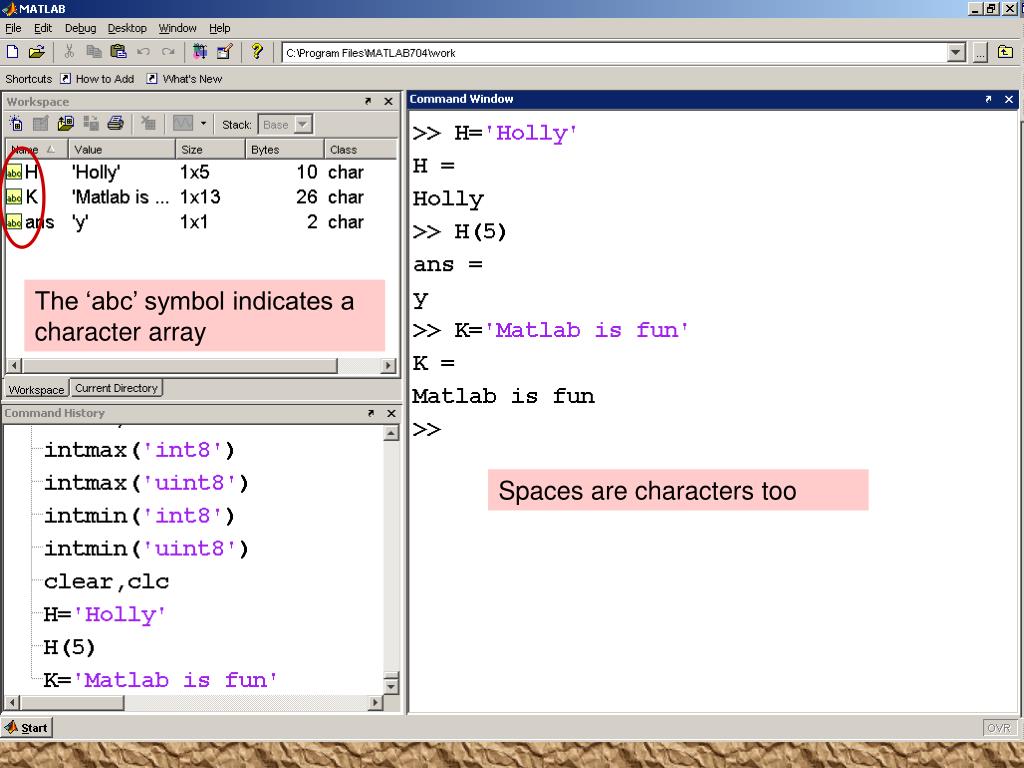Click the How to Add shortcut link
This screenshot has height=768, width=1024.
[104, 79]
